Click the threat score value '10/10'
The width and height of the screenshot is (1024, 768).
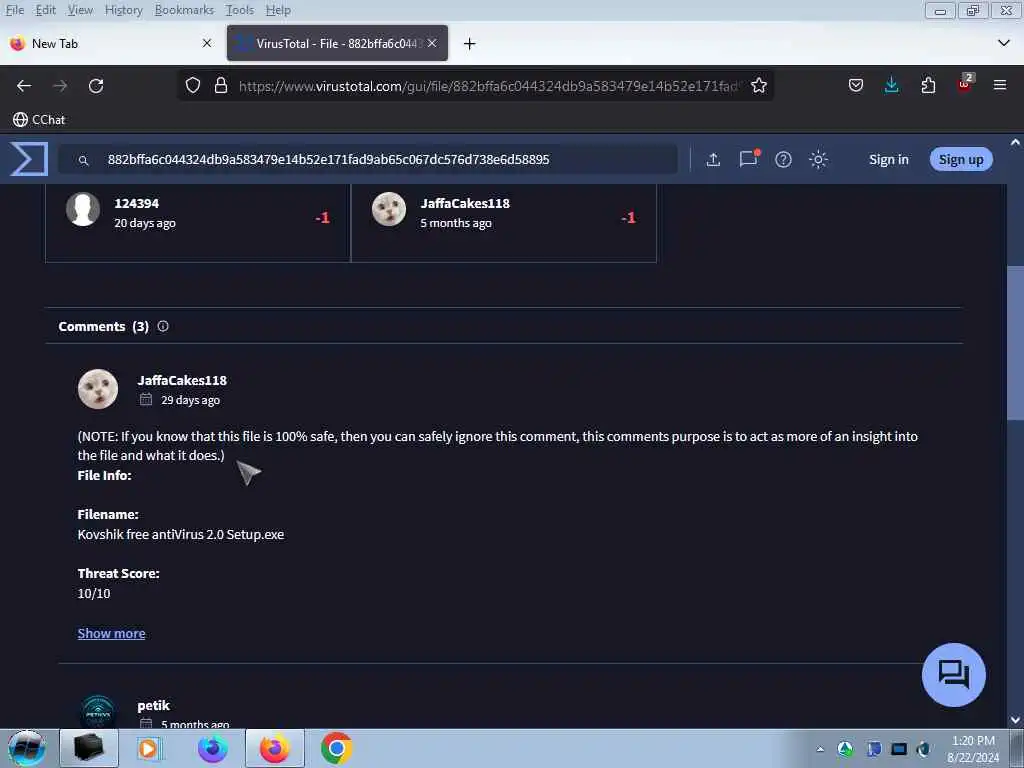pos(94,593)
